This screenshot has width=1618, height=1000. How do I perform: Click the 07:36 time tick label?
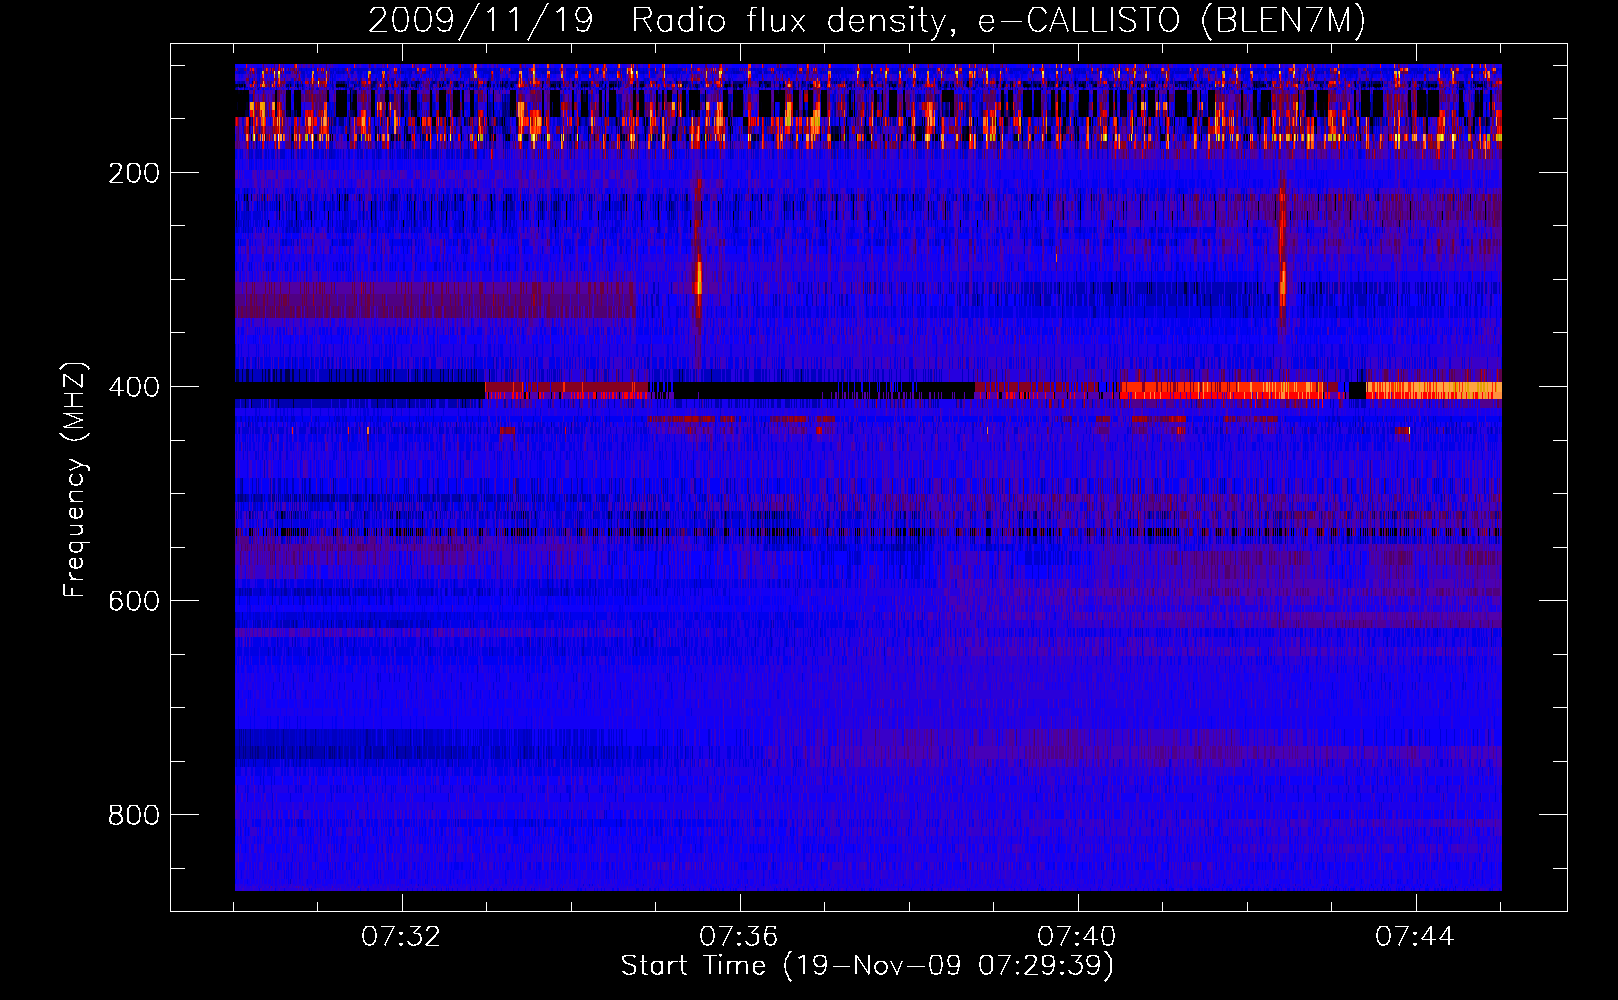(739, 937)
